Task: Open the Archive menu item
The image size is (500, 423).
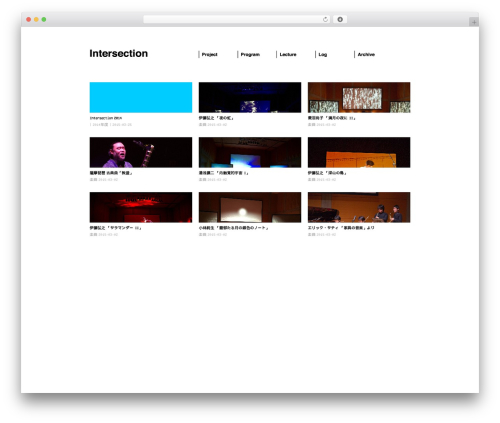Action: point(366,54)
